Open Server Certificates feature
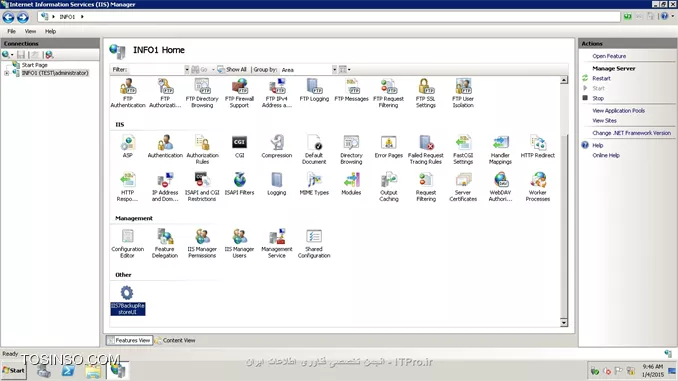 (x=463, y=186)
